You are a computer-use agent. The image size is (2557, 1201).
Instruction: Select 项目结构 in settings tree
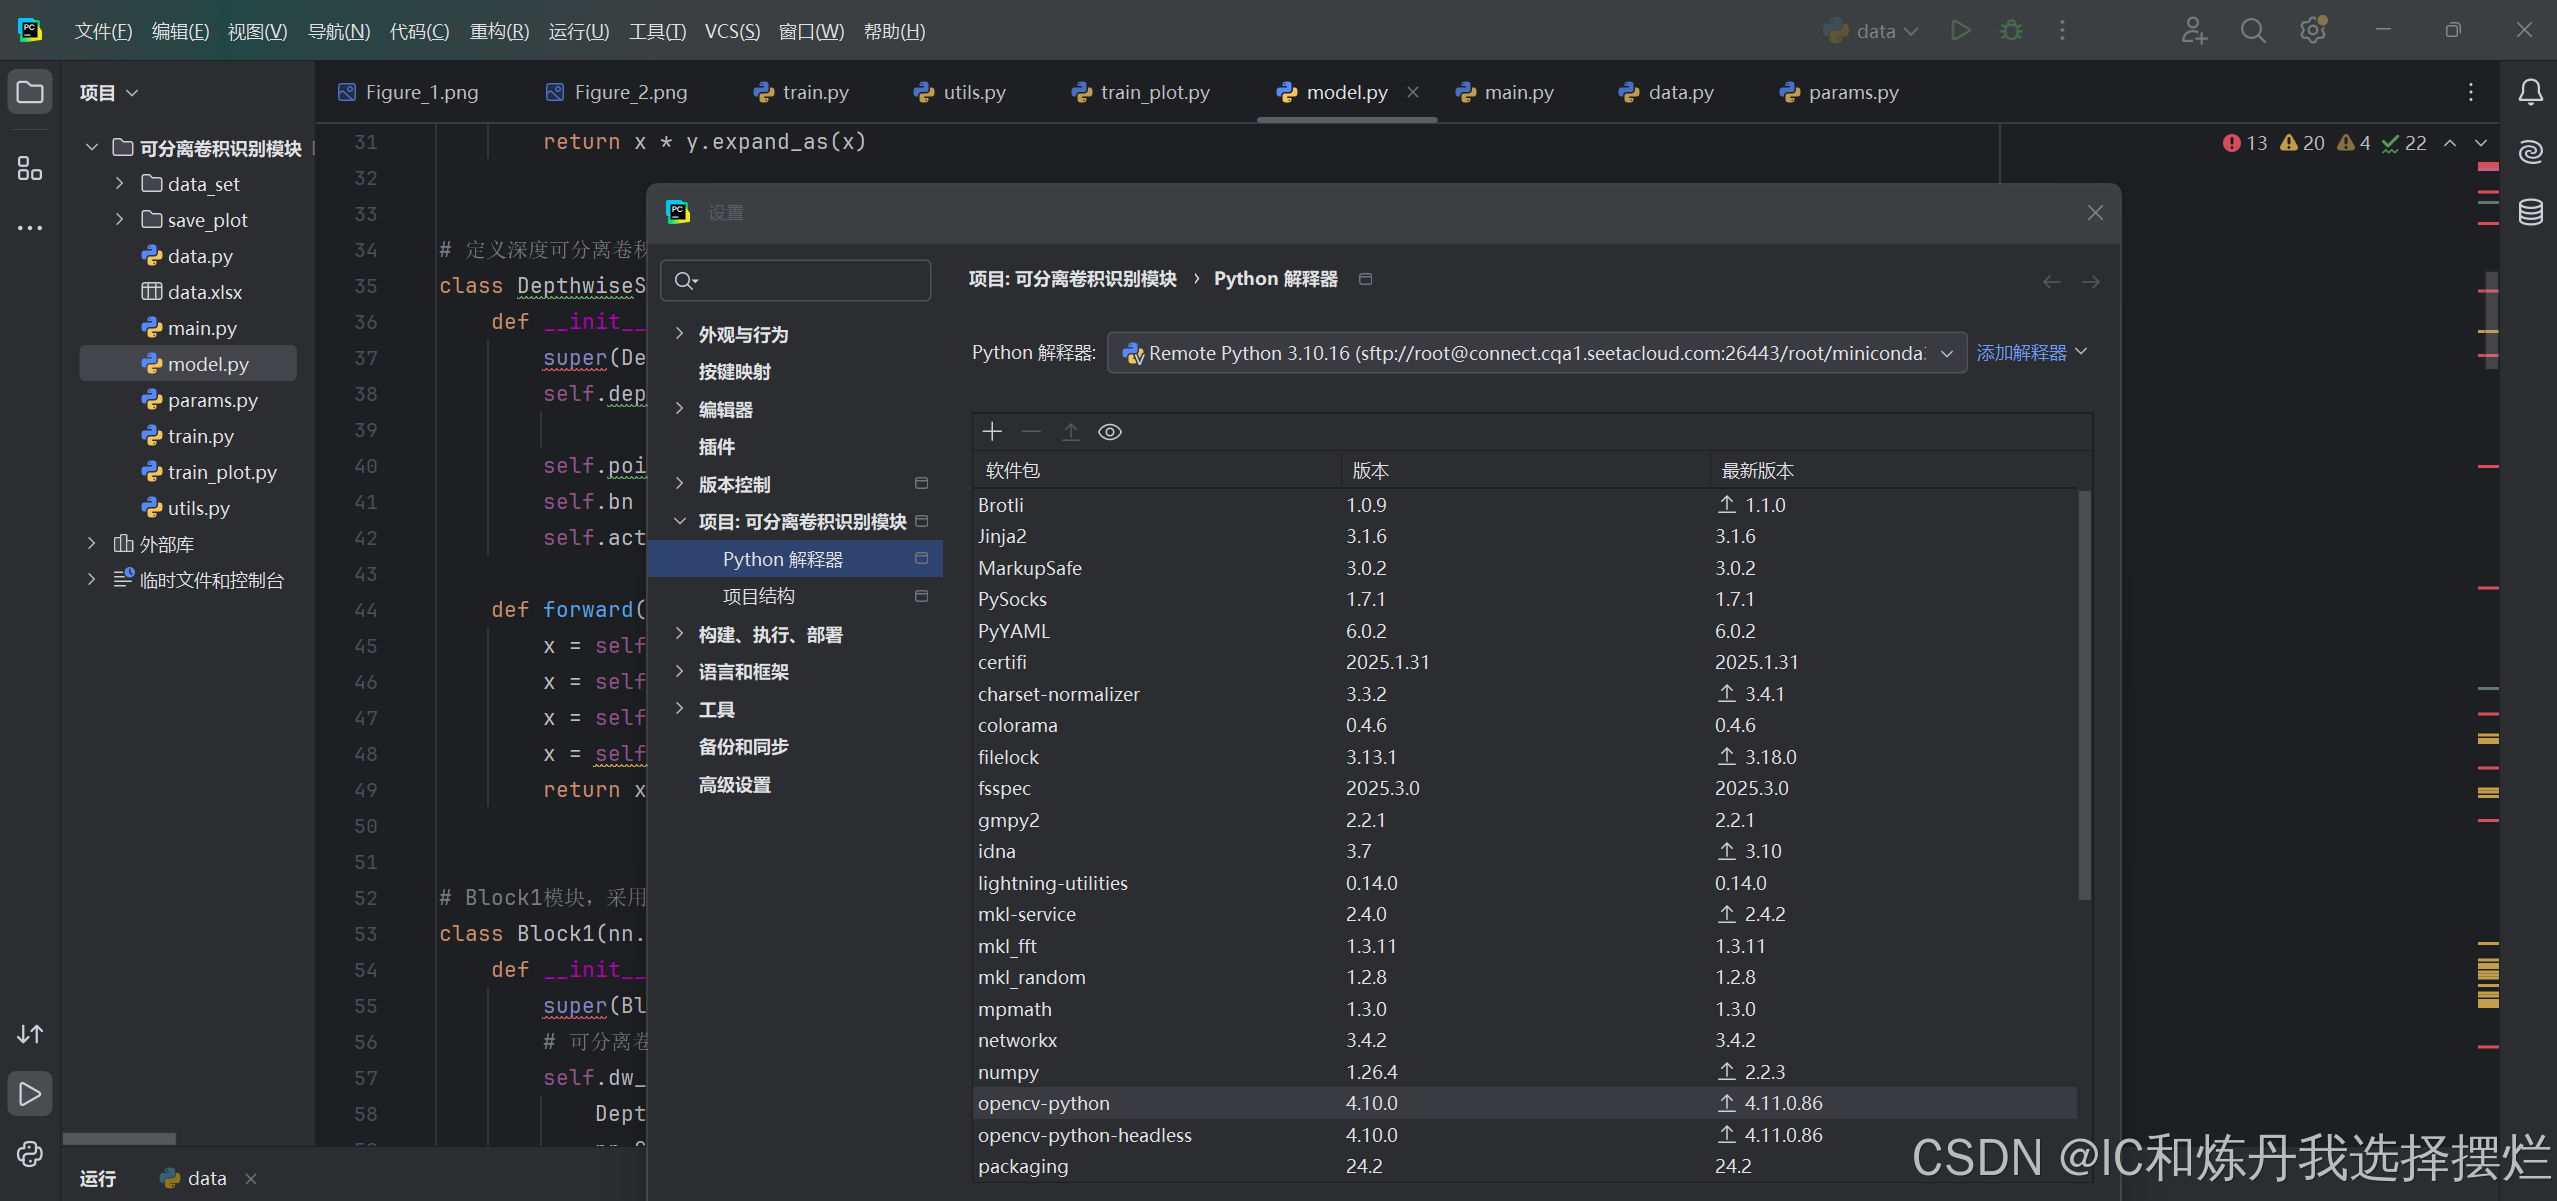click(x=759, y=597)
